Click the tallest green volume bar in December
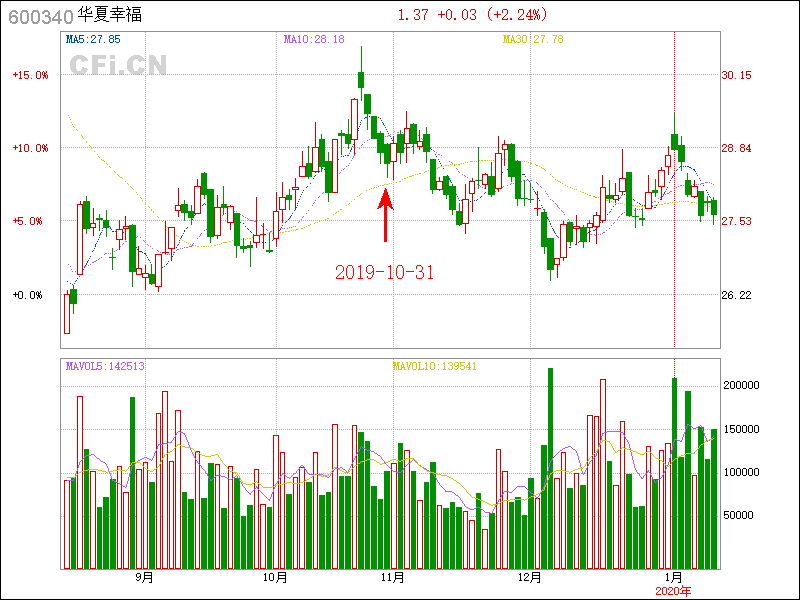This screenshot has width=800, height=600. pos(551,468)
